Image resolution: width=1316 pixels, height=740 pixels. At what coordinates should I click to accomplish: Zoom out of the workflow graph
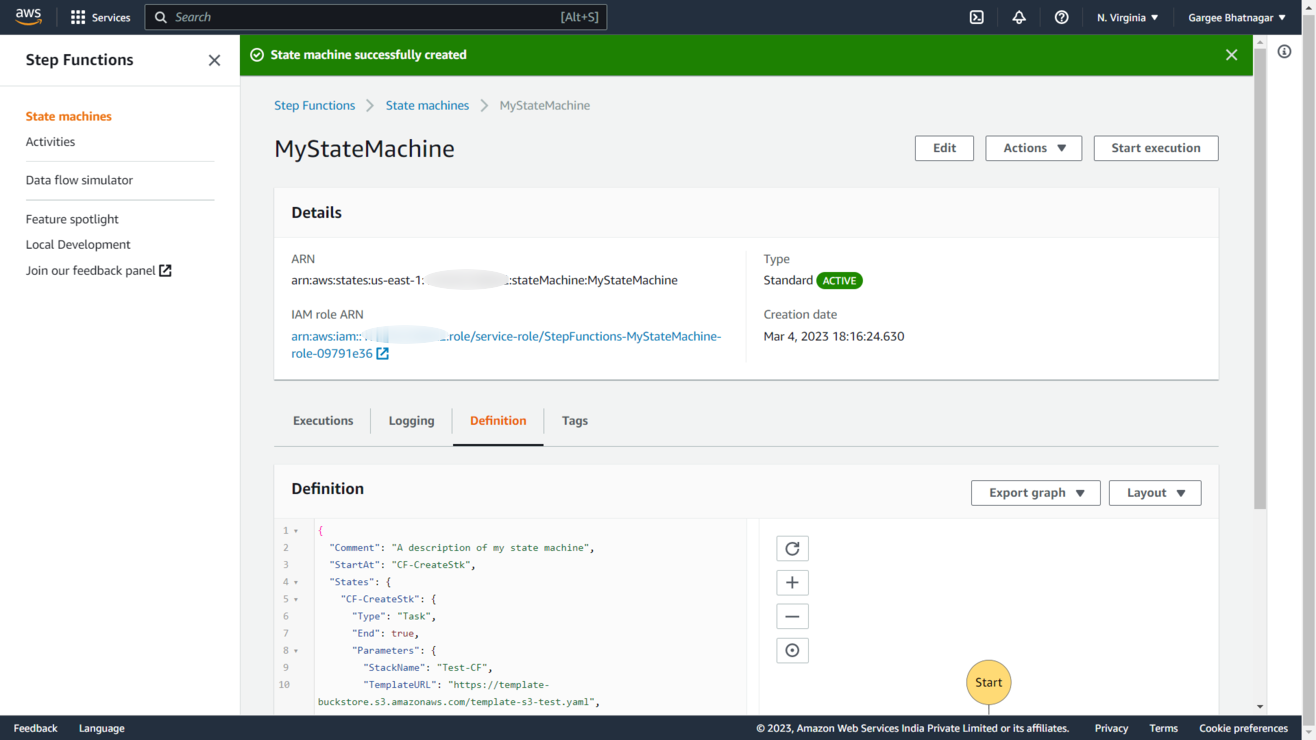click(792, 617)
